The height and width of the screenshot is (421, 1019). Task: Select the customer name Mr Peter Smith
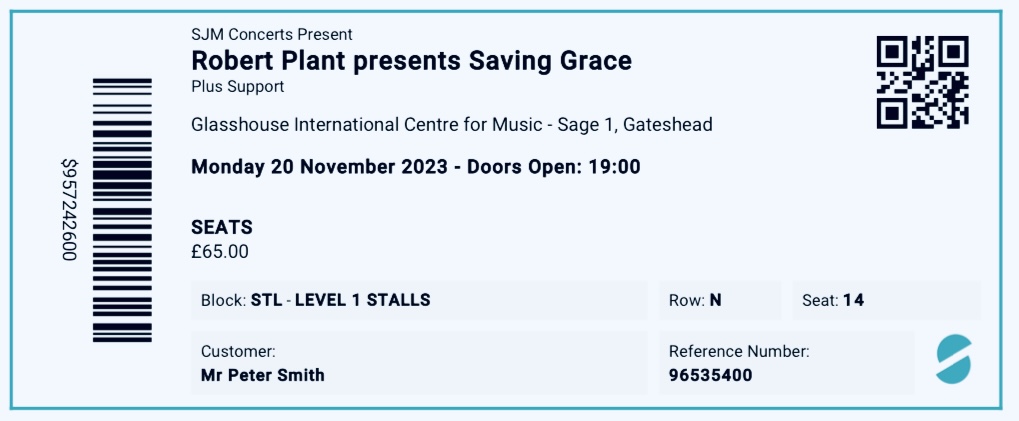tap(263, 376)
